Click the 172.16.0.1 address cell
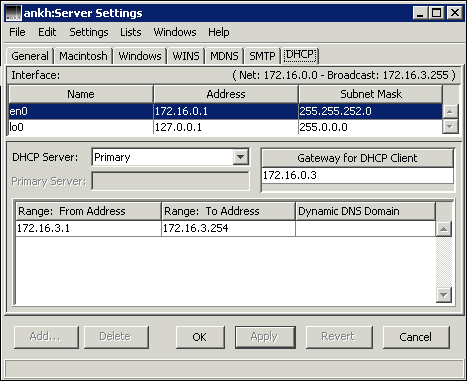Screen dimensions: 467x381 (226, 111)
